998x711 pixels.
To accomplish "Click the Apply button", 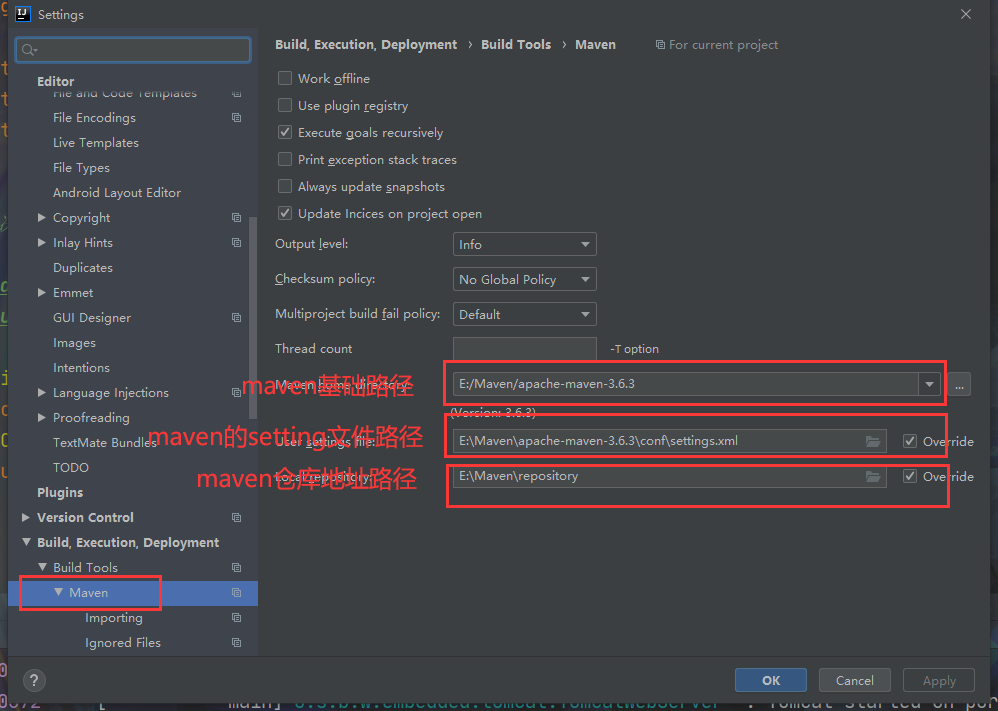I will click(939, 680).
